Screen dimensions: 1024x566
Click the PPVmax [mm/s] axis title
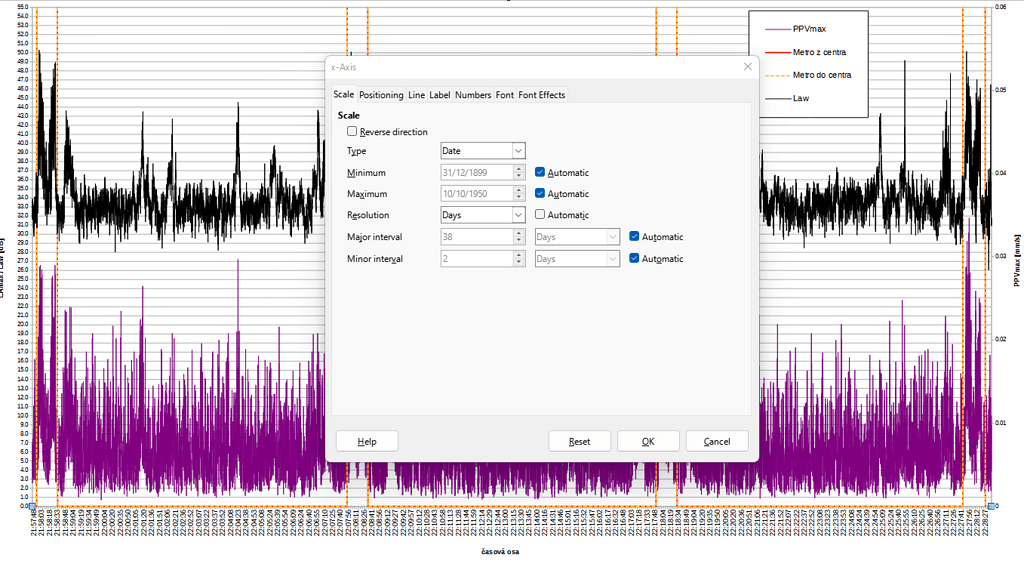tap(1017, 261)
